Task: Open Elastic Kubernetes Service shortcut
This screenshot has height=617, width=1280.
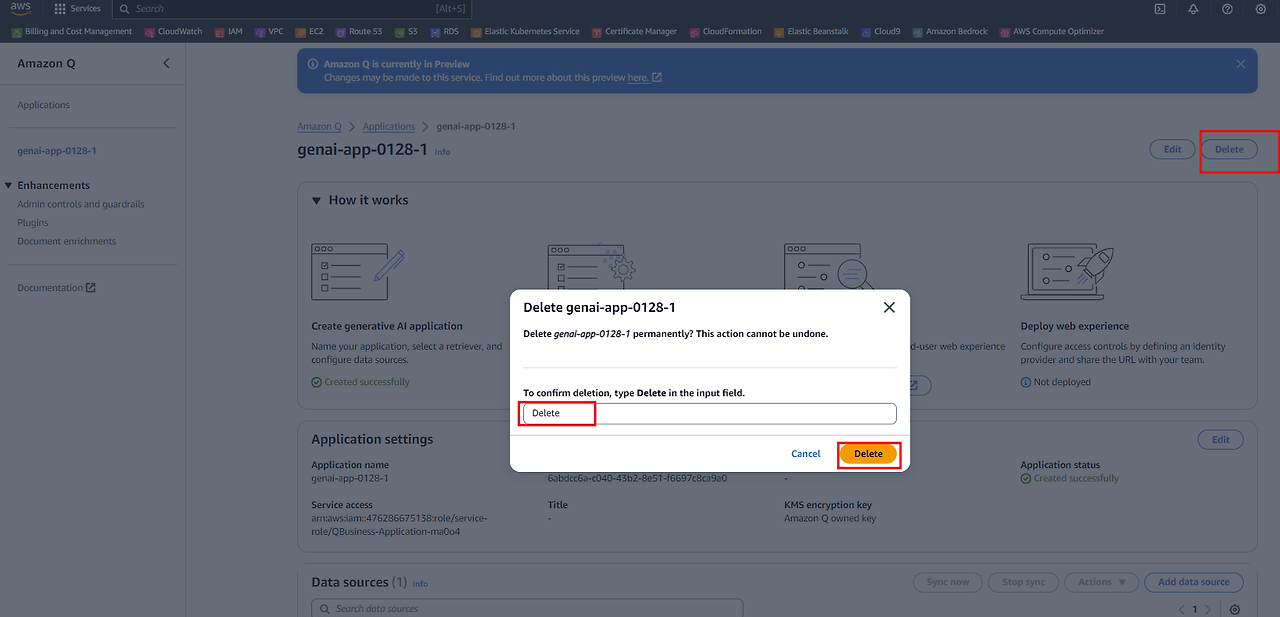Action: 525,32
